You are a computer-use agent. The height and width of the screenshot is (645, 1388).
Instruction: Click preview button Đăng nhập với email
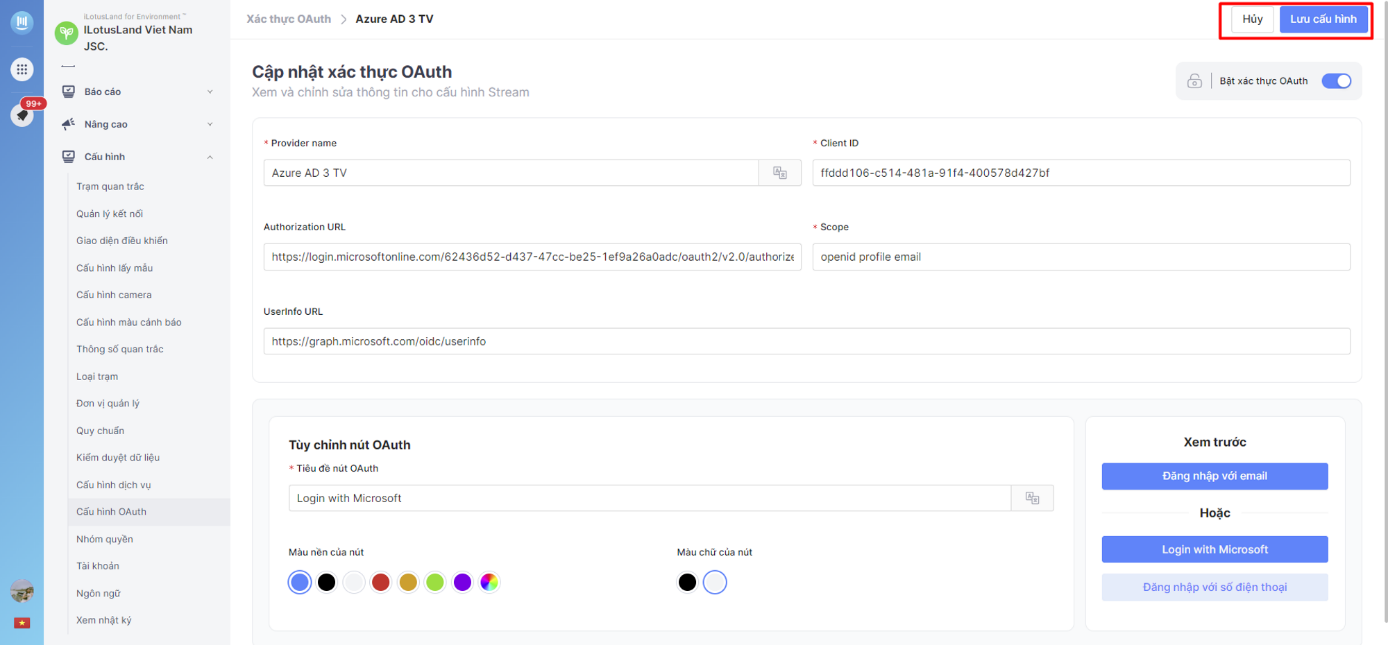pyautogui.click(x=1215, y=476)
